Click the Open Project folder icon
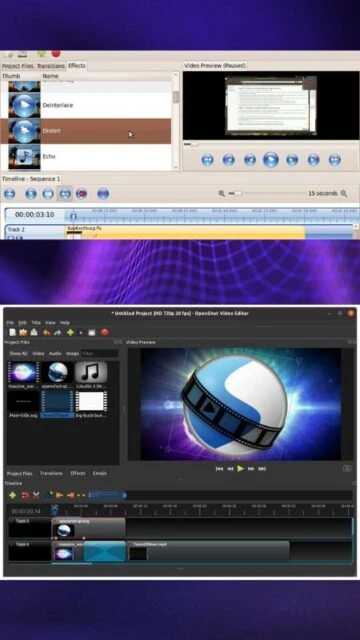The width and height of the screenshot is (360, 640). click(23, 333)
